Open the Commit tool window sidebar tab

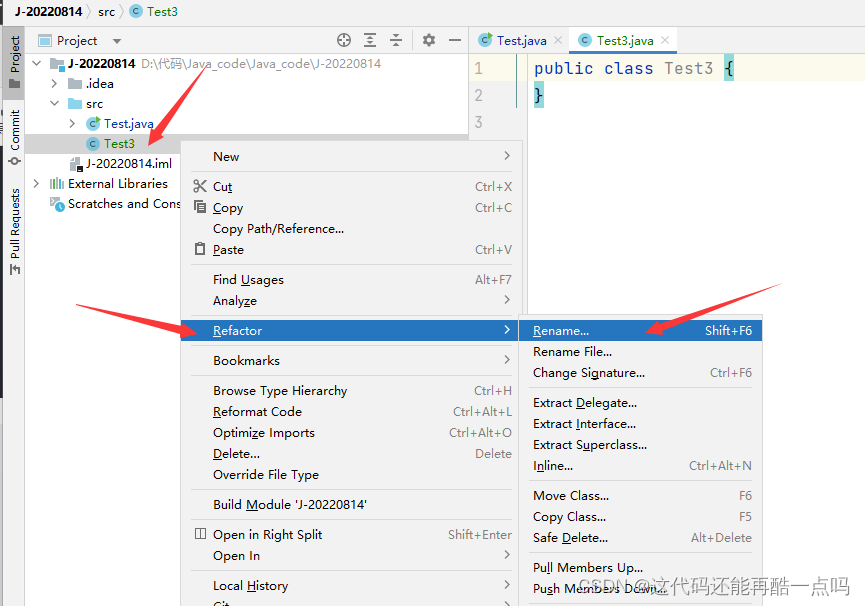(x=15, y=137)
